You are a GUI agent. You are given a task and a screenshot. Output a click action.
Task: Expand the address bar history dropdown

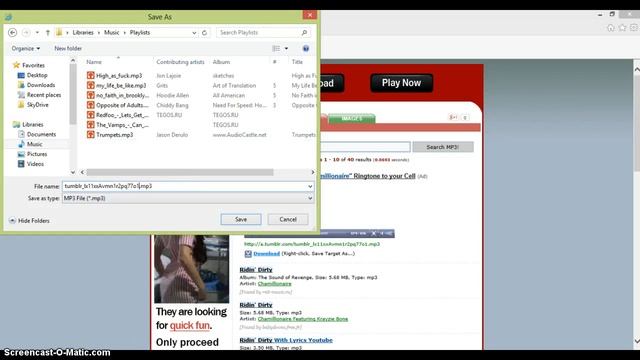tap(194, 32)
